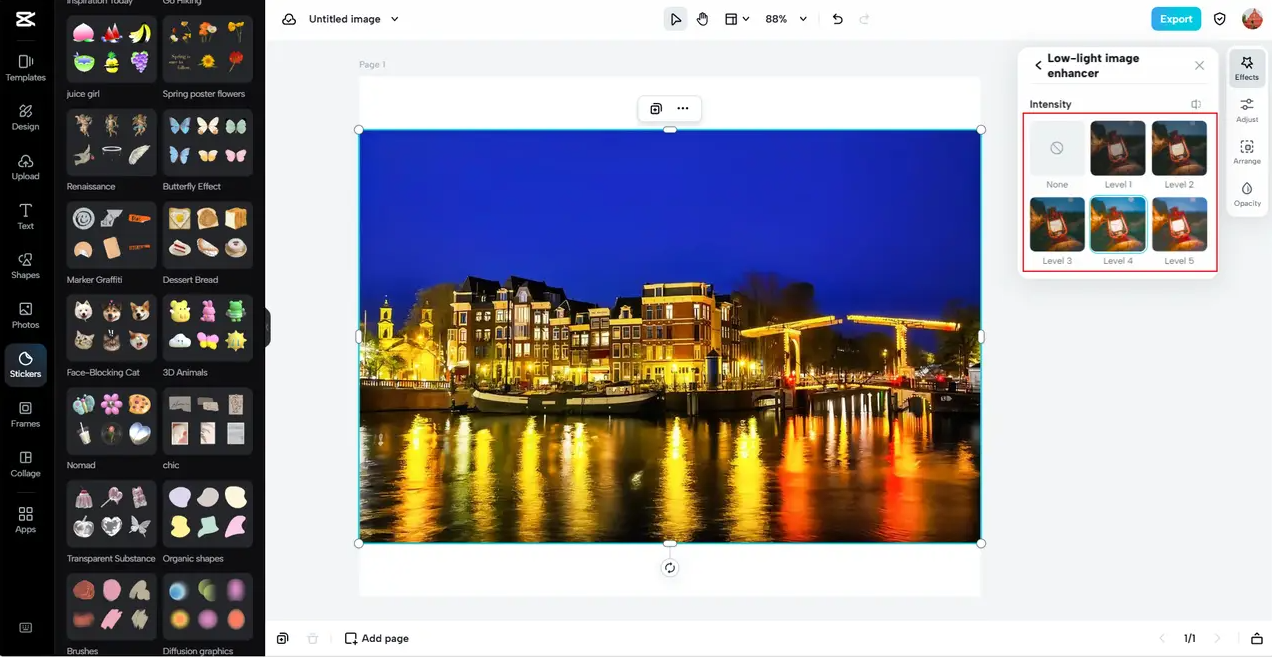Open more options on floating toolbar
This screenshot has height=657, width=1272.
point(683,108)
